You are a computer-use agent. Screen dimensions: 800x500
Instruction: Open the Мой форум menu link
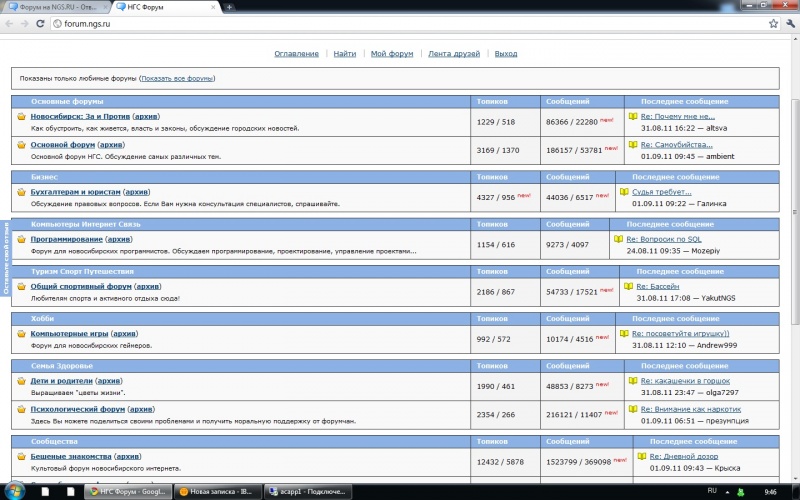391,54
